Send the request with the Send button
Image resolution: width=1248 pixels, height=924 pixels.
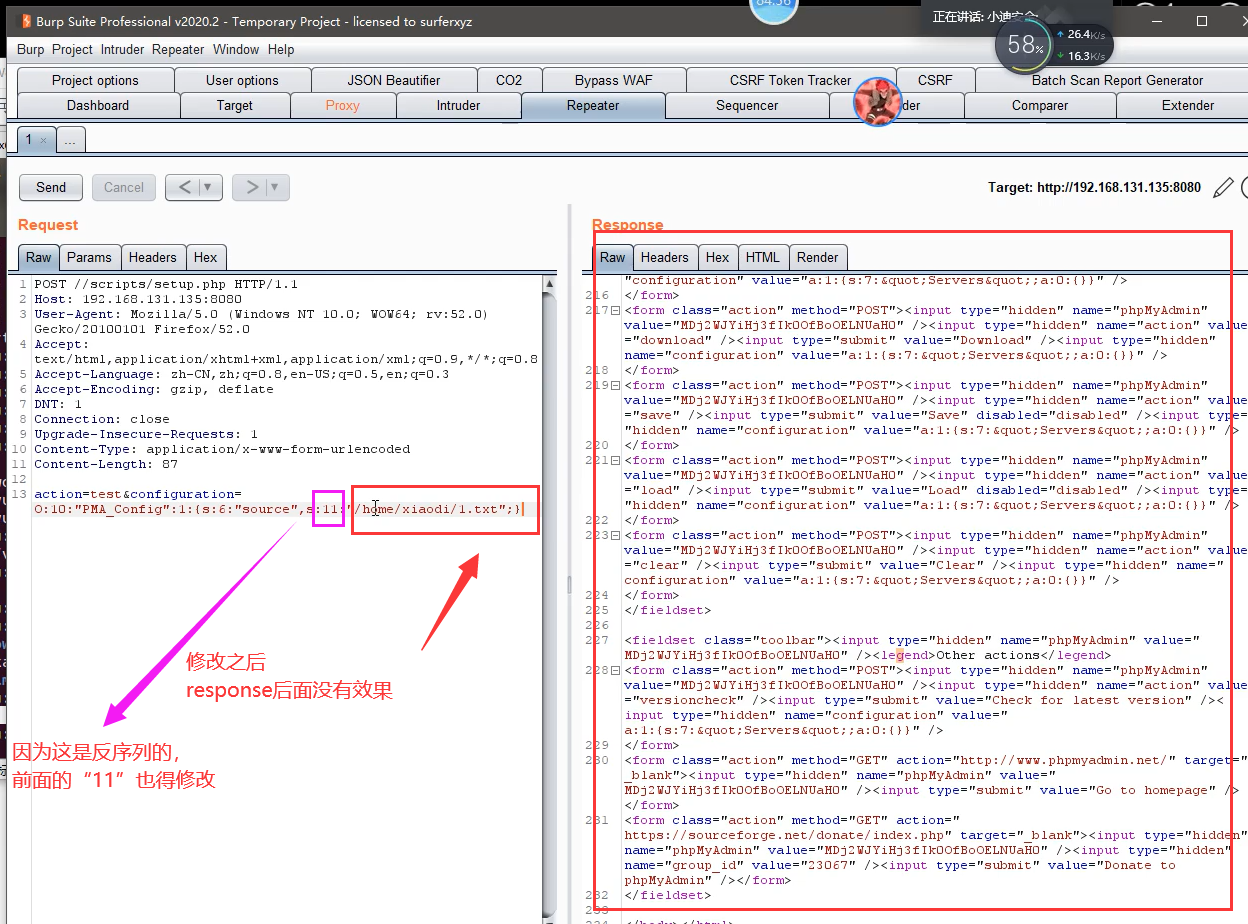[51, 187]
